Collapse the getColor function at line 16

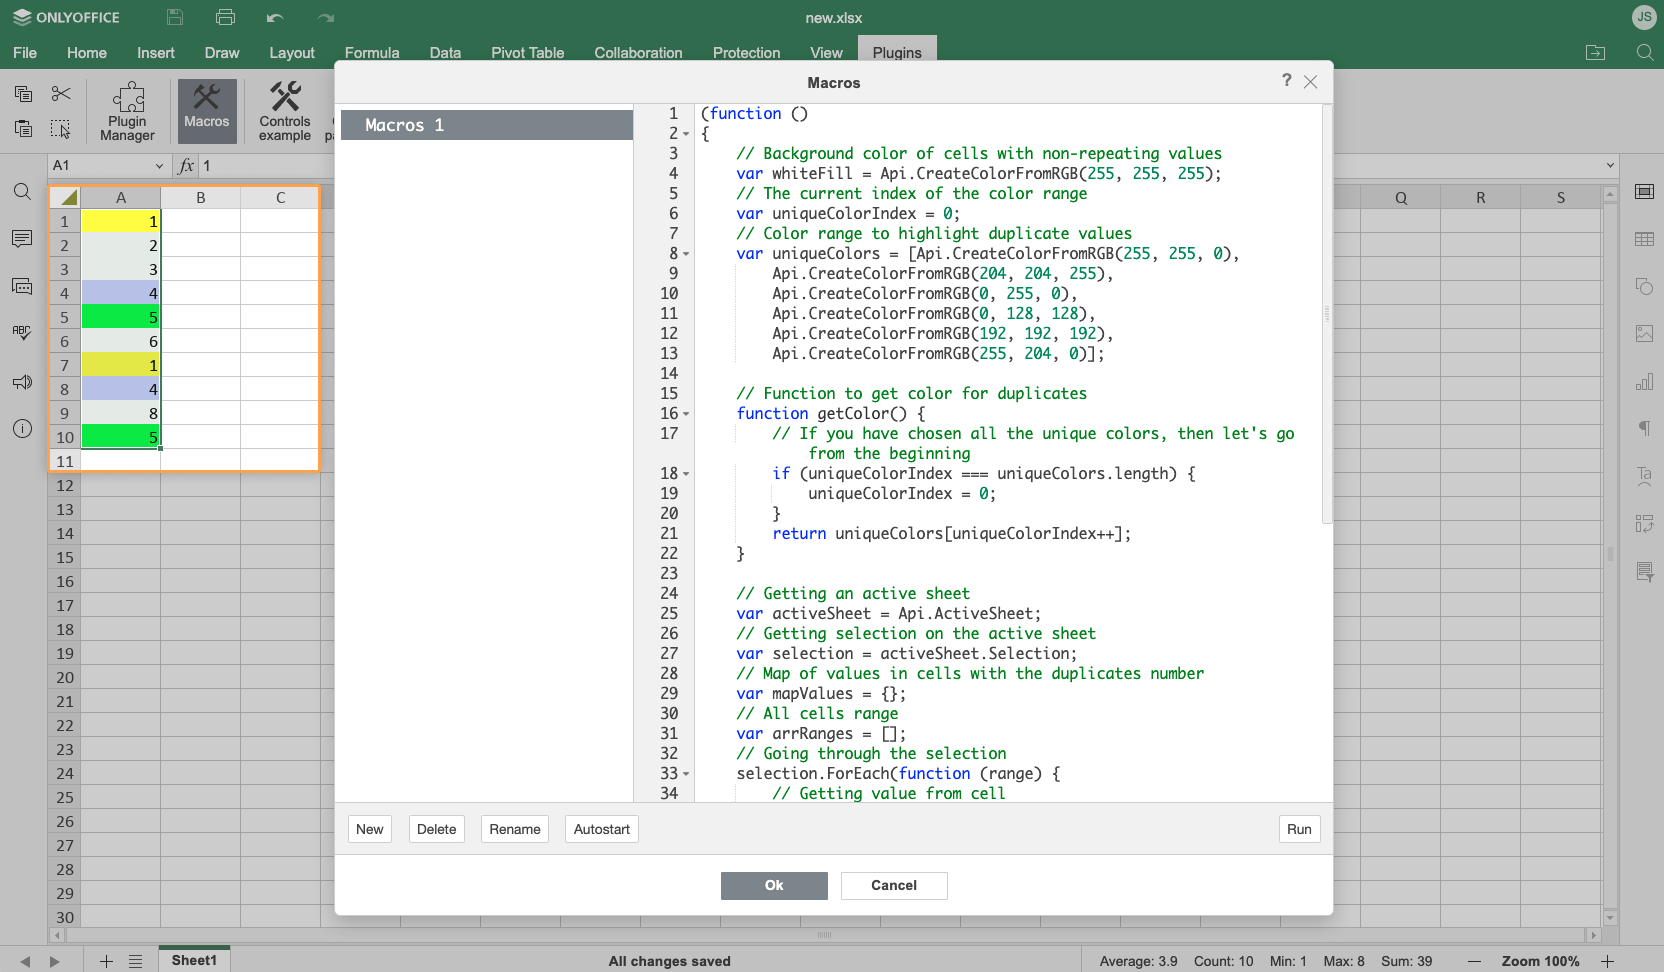686,414
